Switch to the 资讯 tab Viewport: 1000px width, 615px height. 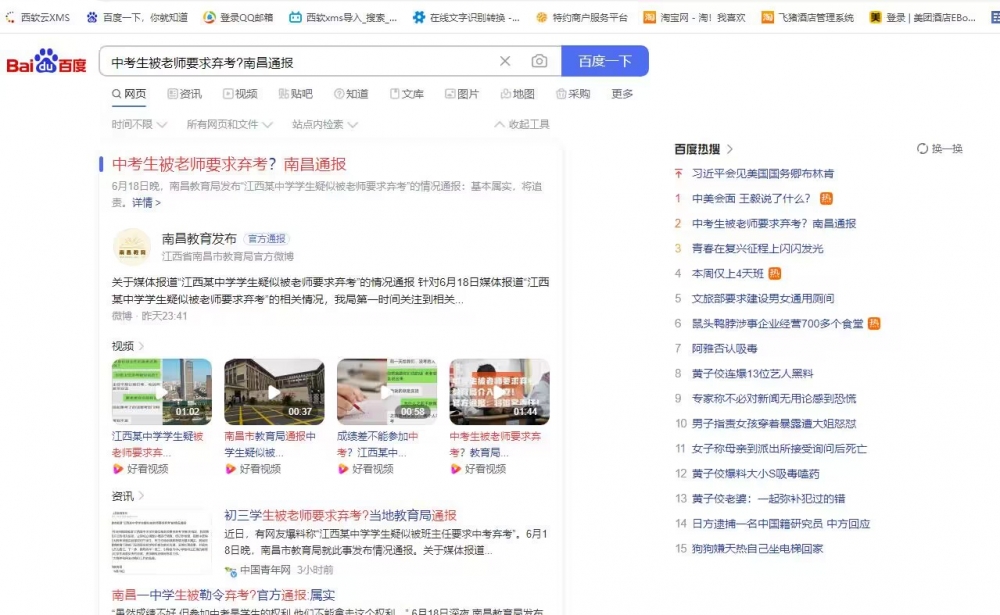click(x=184, y=94)
